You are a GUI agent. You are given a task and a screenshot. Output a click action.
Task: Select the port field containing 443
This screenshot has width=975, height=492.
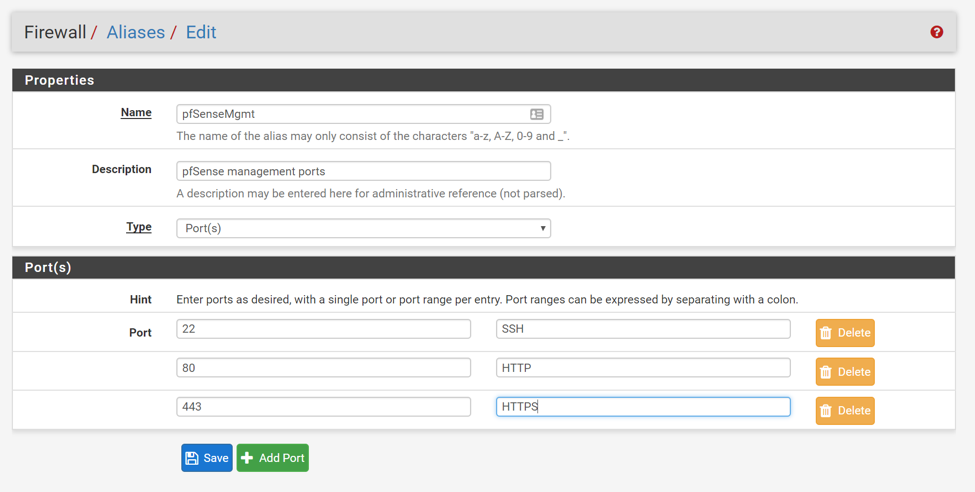pyautogui.click(x=323, y=407)
